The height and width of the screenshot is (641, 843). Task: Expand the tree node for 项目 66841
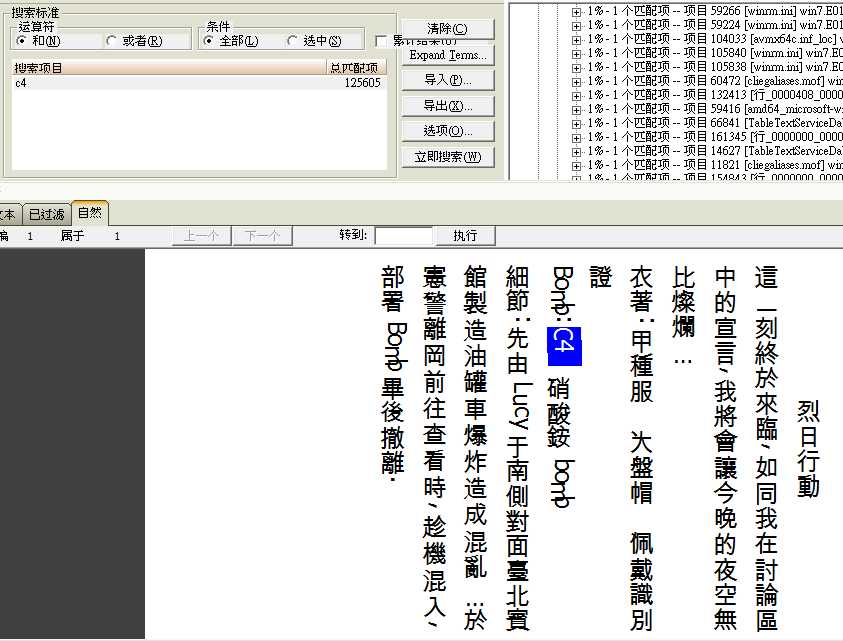click(x=576, y=123)
